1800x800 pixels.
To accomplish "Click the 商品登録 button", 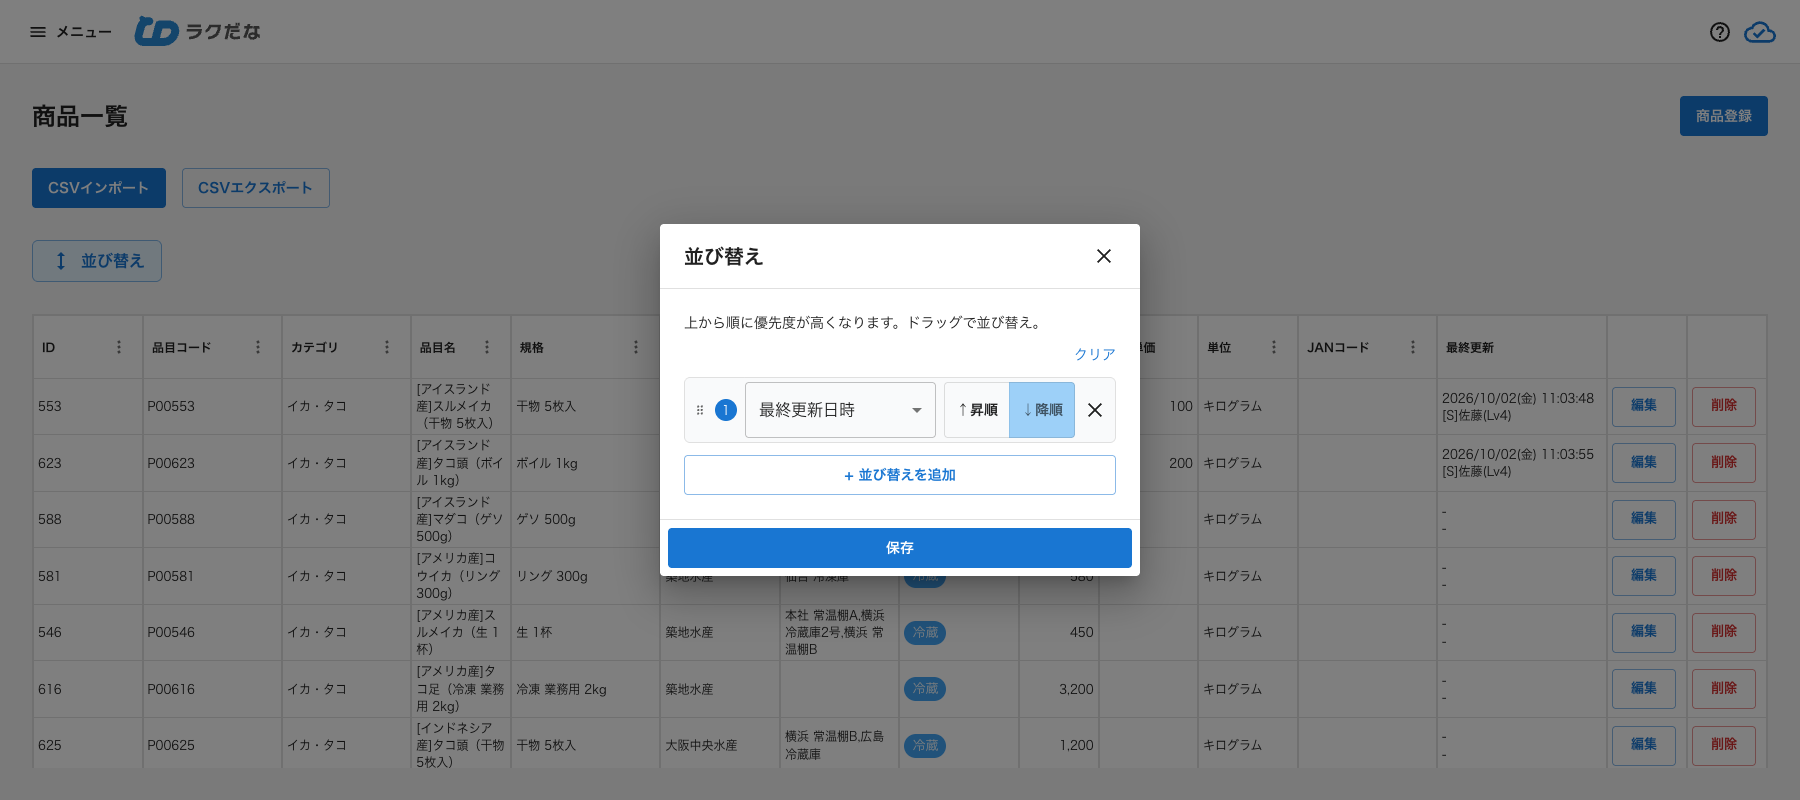I will pos(1724,116).
